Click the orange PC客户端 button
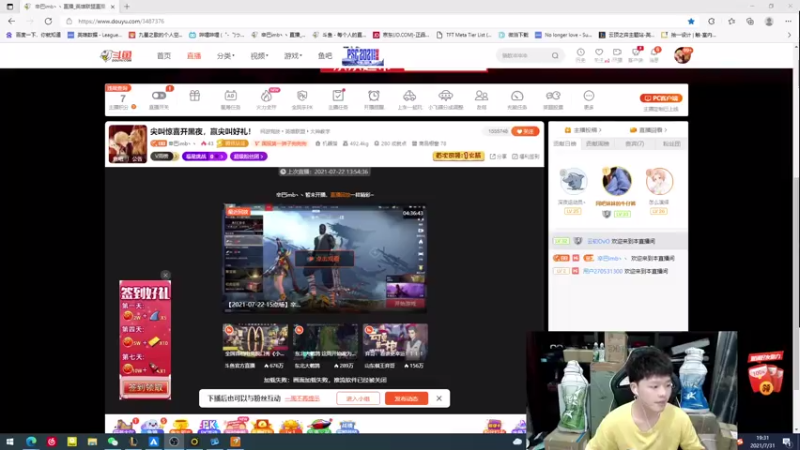Viewport: 800px width, 450px height. click(x=661, y=98)
